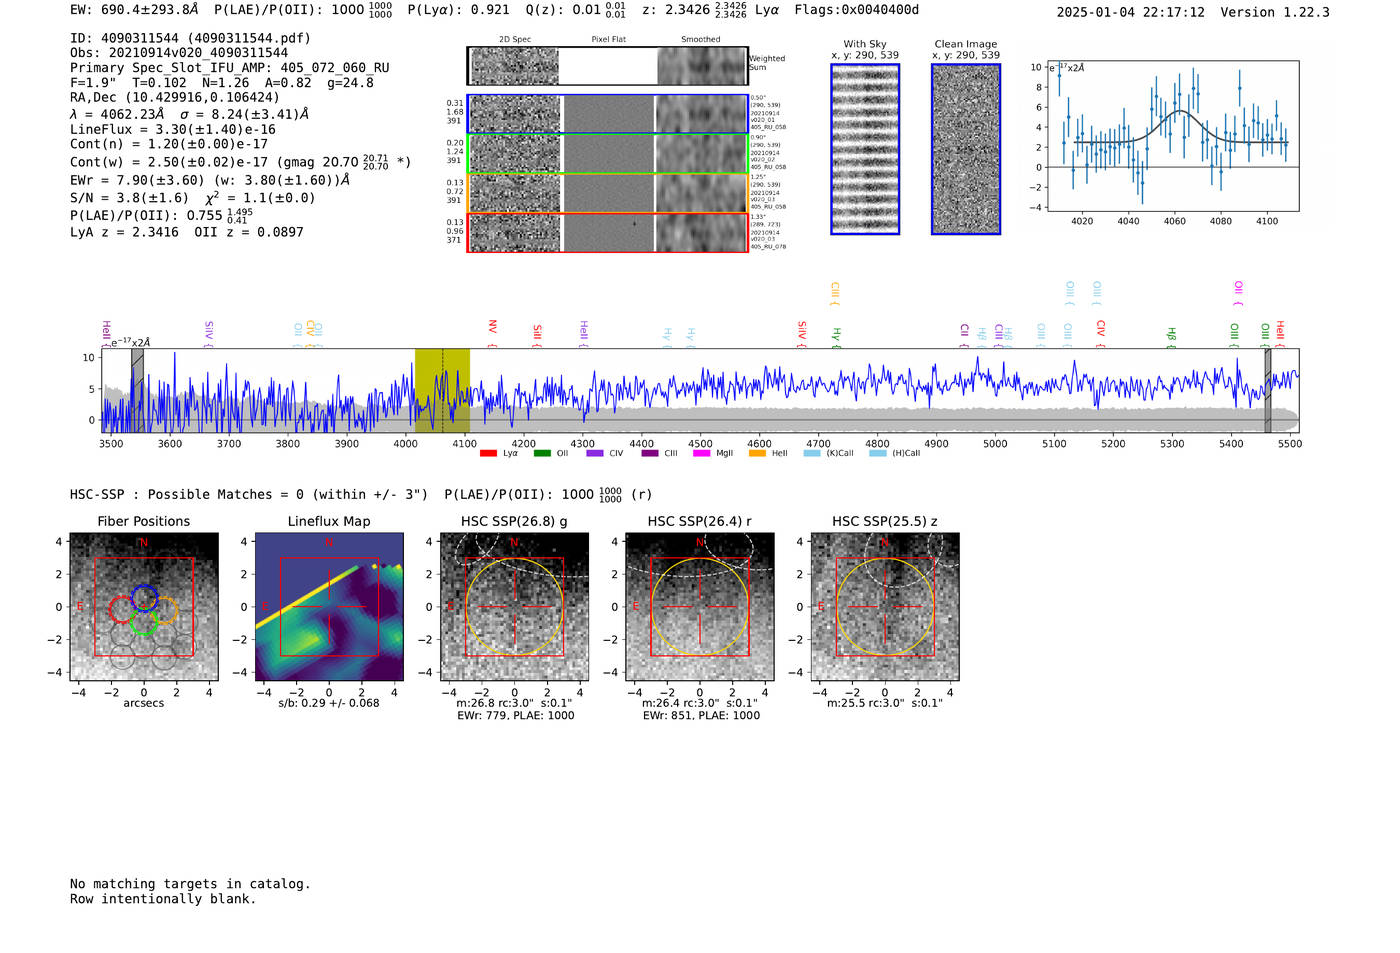Select the orange-bordered 2D spectrum fiber row
This screenshot has height=953, width=1400.
pos(608,193)
